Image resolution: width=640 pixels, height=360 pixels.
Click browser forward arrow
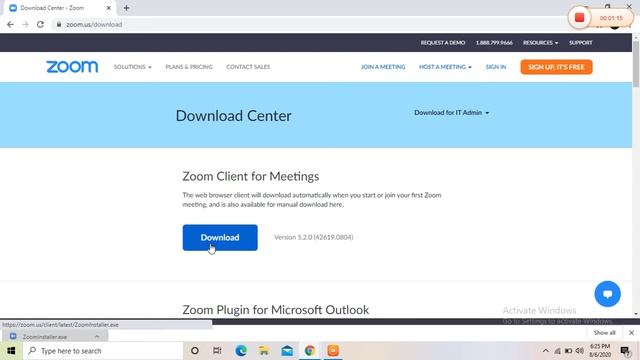pyautogui.click(x=25, y=24)
